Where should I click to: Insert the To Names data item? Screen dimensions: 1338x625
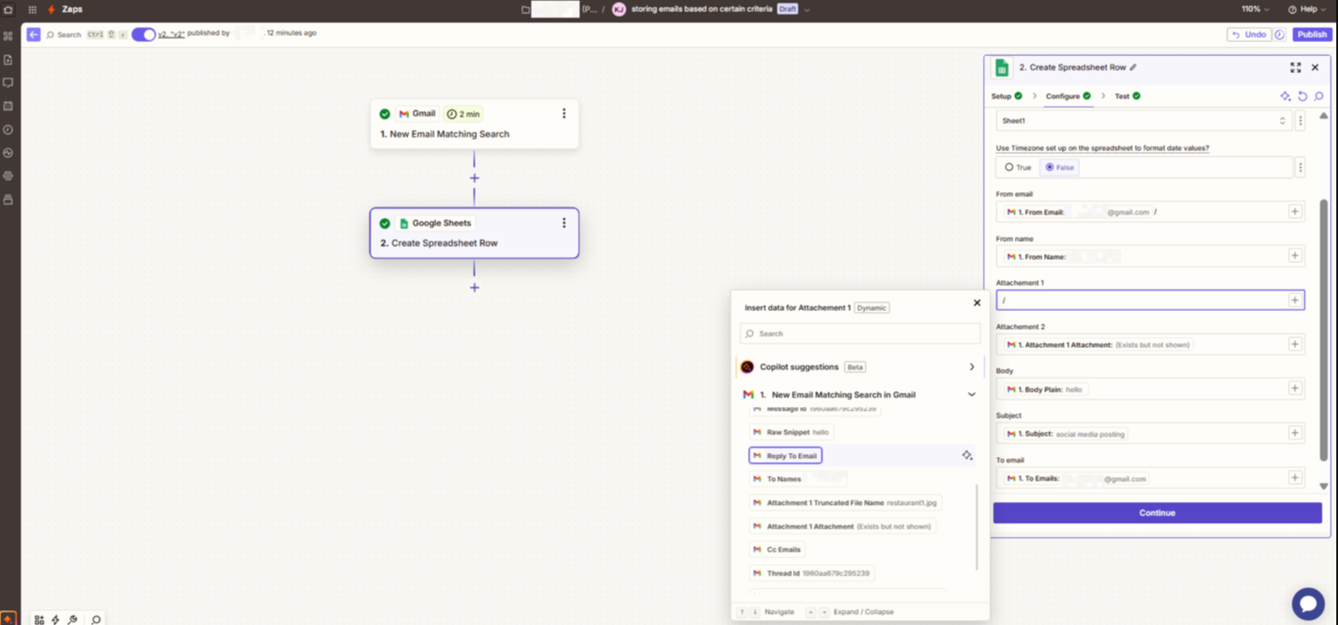click(798, 479)
